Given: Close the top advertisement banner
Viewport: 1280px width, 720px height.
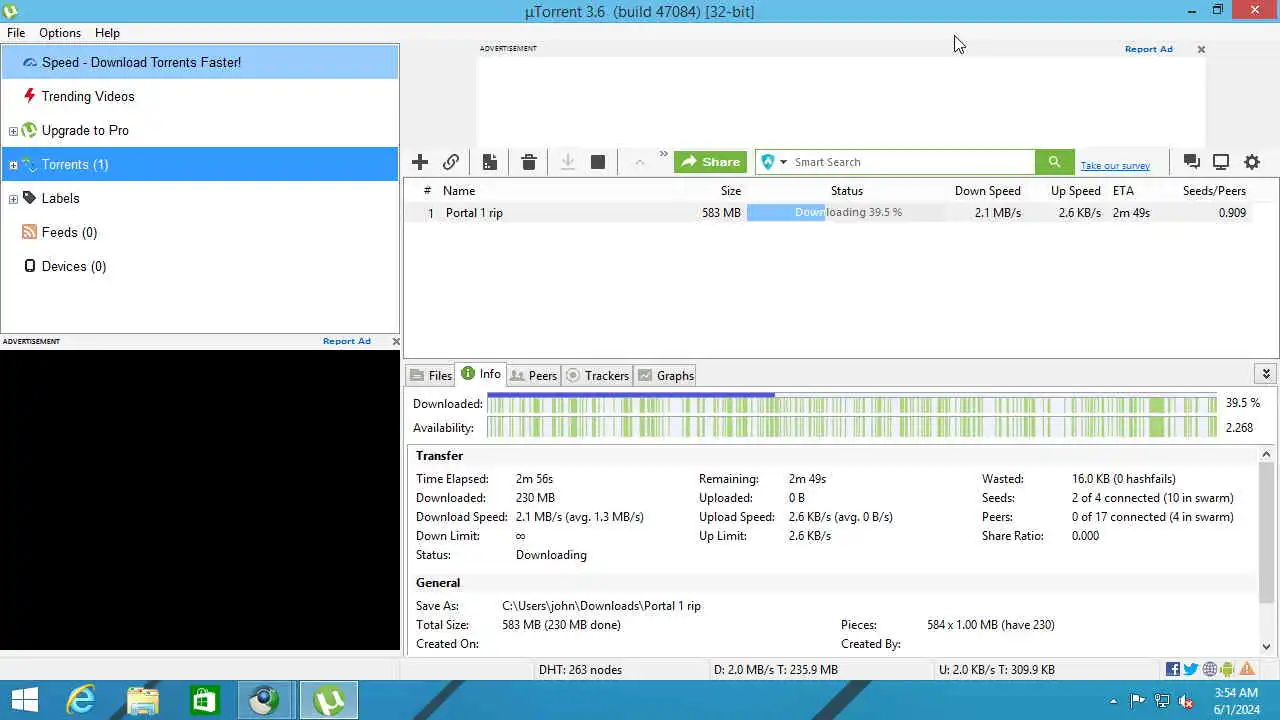Looking at the screenshot, I should point(1201,49).
